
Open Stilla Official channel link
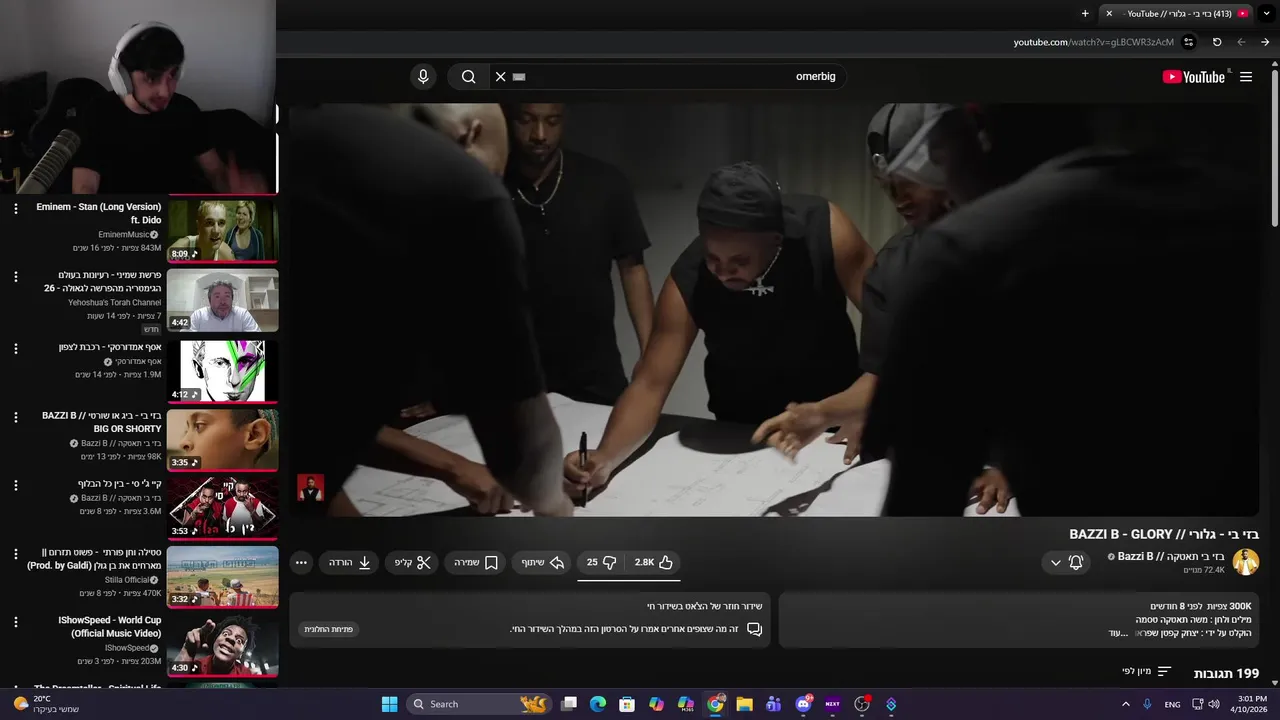point(127,579)
